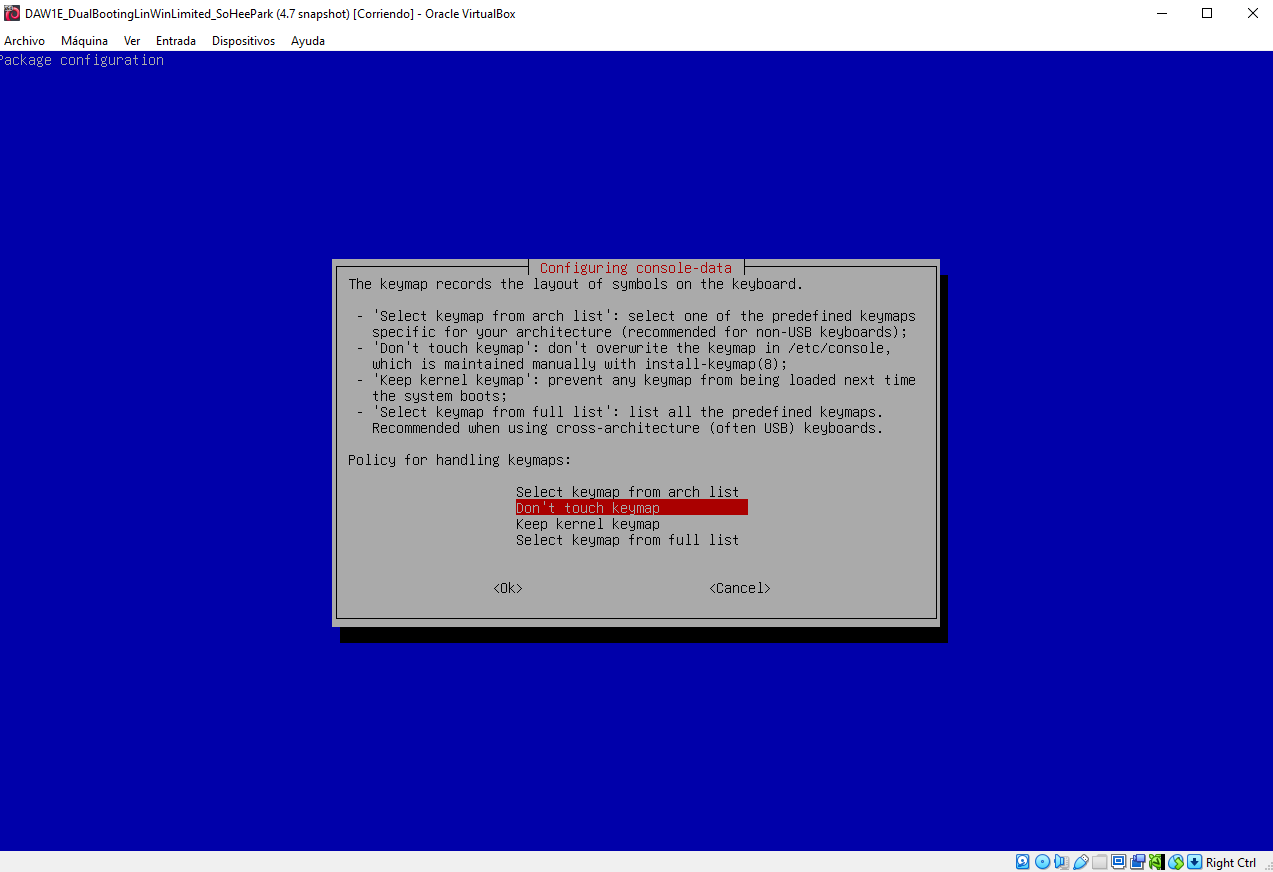
Task: Click the hard disk activity status icon
Action: (x=1022, y=862)
